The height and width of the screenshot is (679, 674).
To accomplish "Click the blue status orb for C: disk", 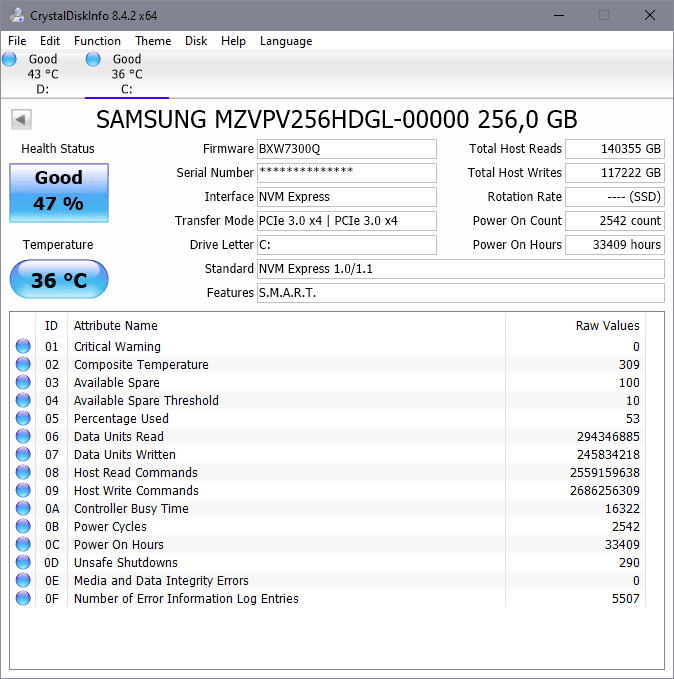I will [x=93, y=59].
